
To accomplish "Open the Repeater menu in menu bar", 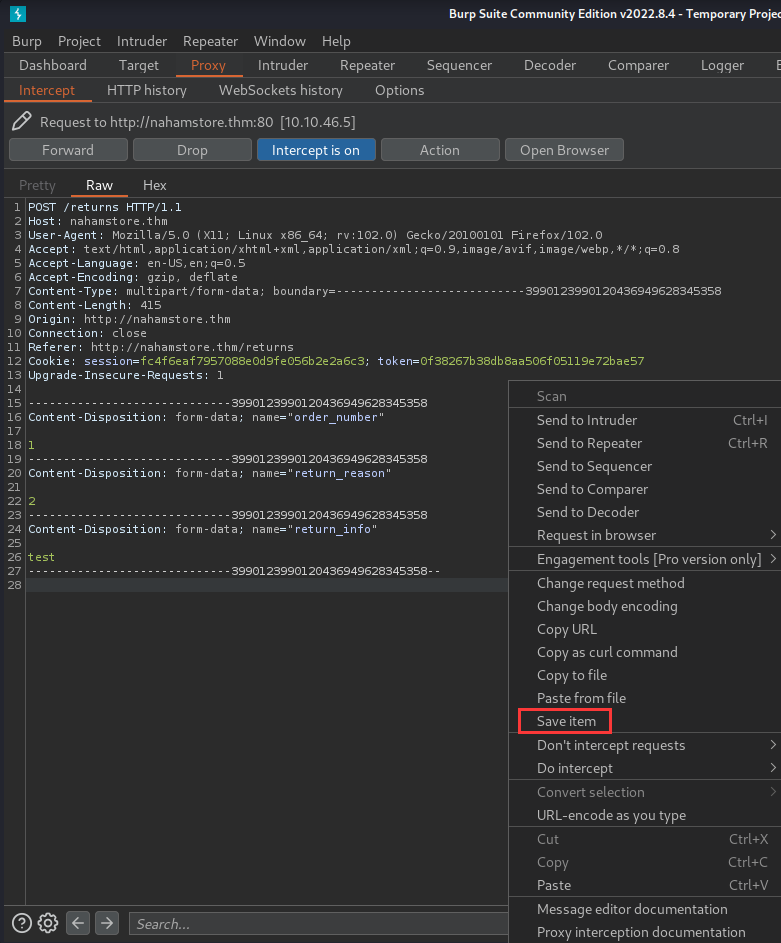I will pyautogui.click(x=210, y=41).
